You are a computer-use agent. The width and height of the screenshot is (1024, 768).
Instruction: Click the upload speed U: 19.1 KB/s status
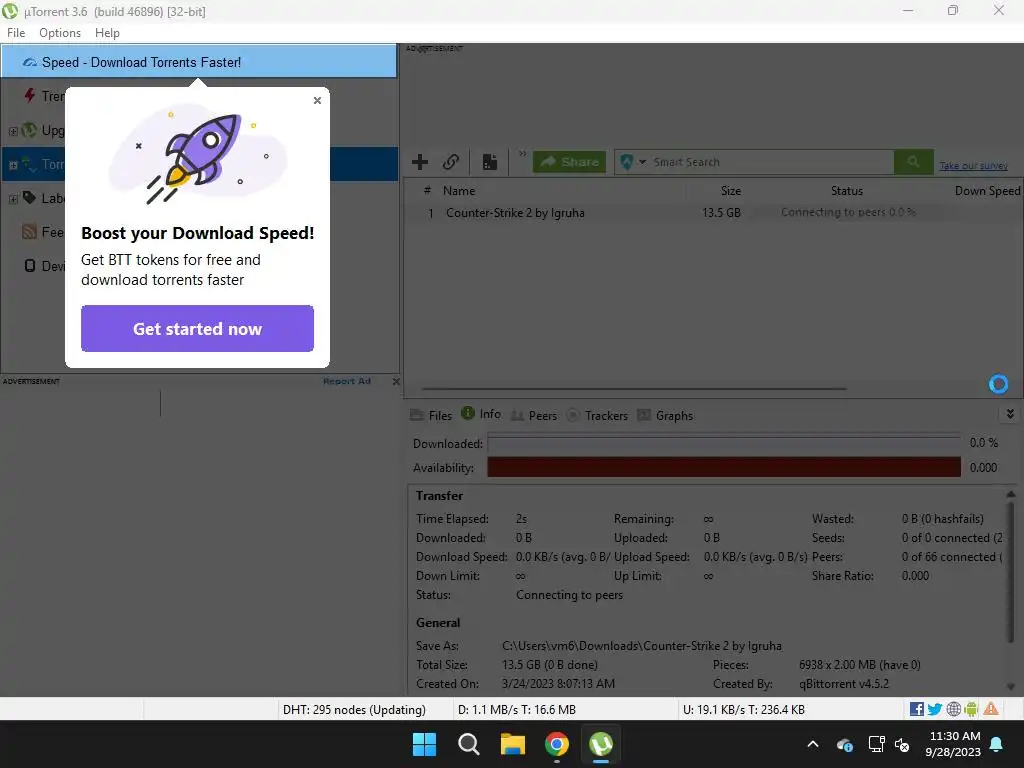(x=744, y=709)
